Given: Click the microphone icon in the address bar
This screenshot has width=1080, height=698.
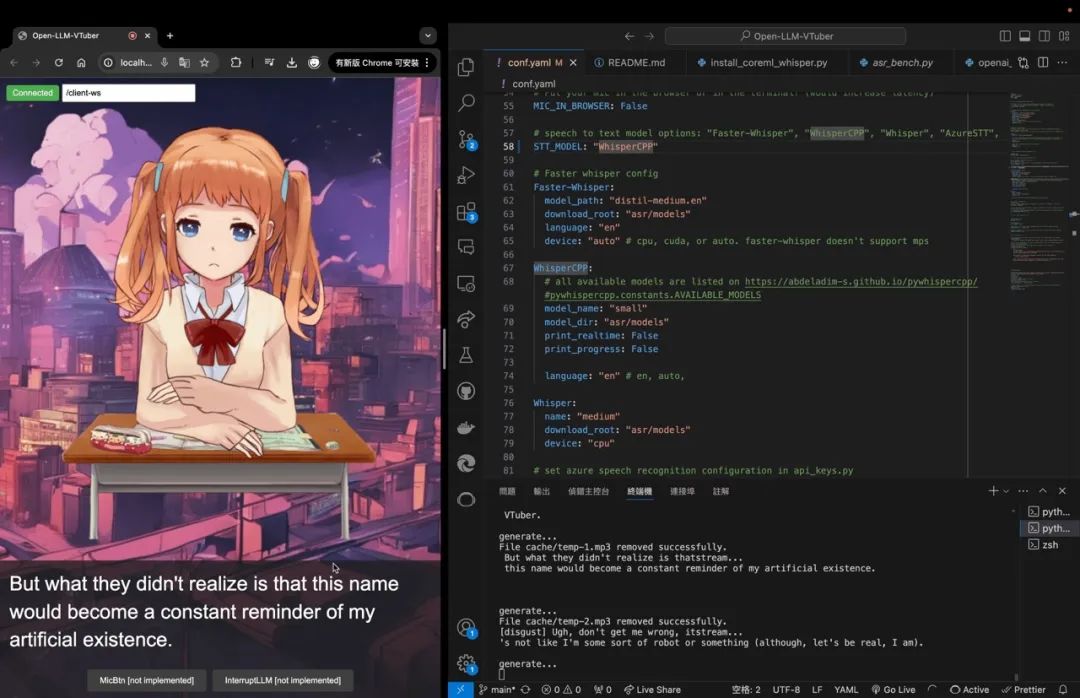Looking at the screenshot, I should [x=164, y=63].
